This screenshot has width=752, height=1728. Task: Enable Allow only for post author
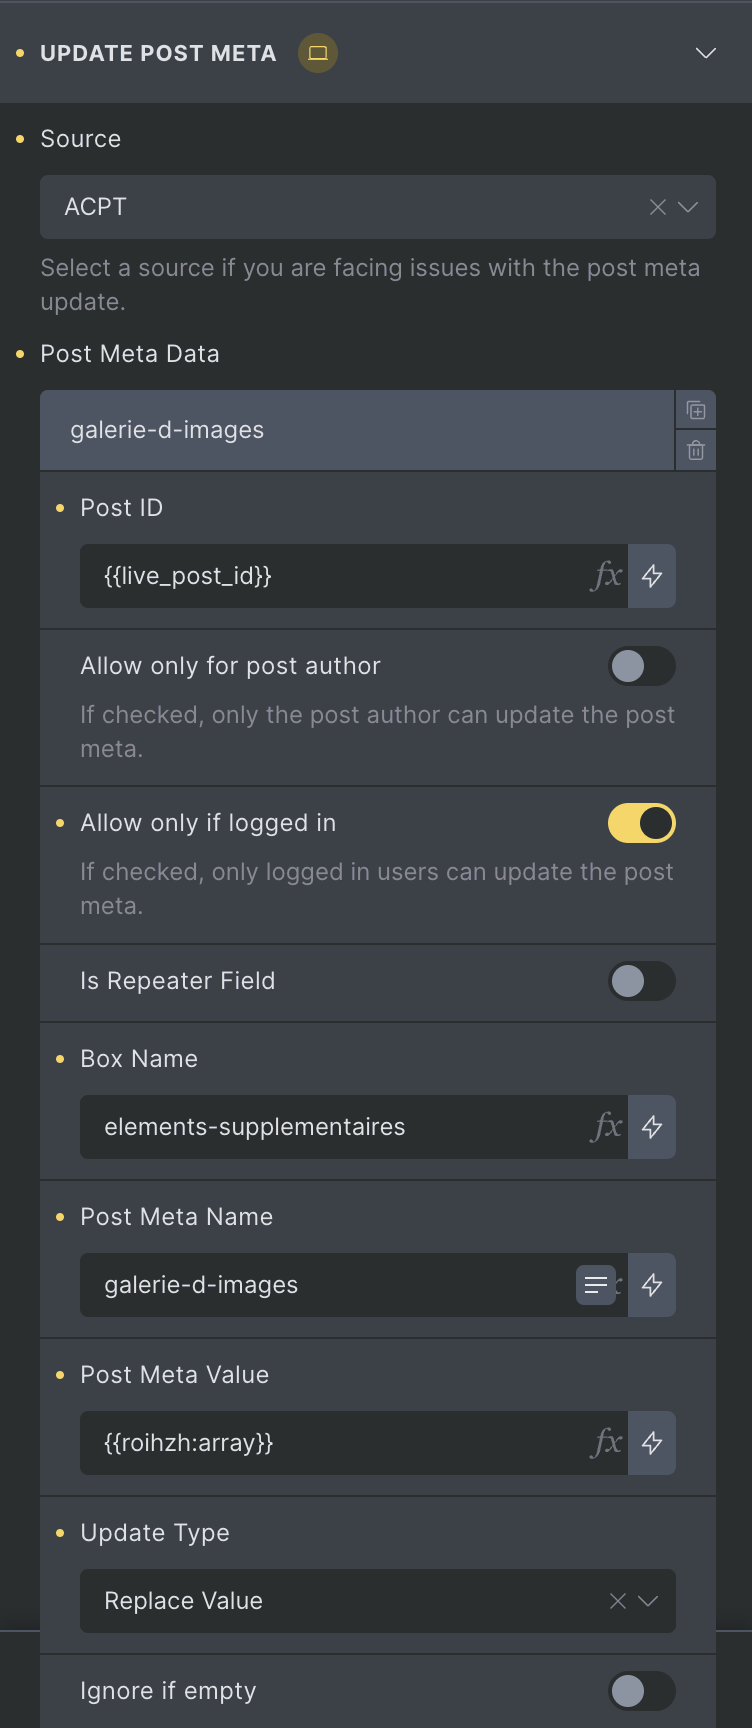[x=642, y=666]
